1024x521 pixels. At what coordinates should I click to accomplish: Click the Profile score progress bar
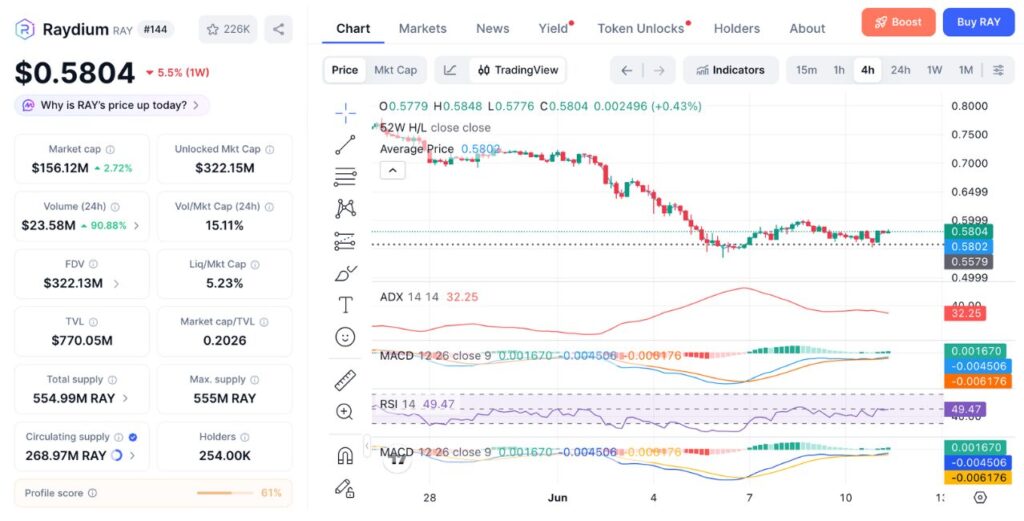click(225, 493)
